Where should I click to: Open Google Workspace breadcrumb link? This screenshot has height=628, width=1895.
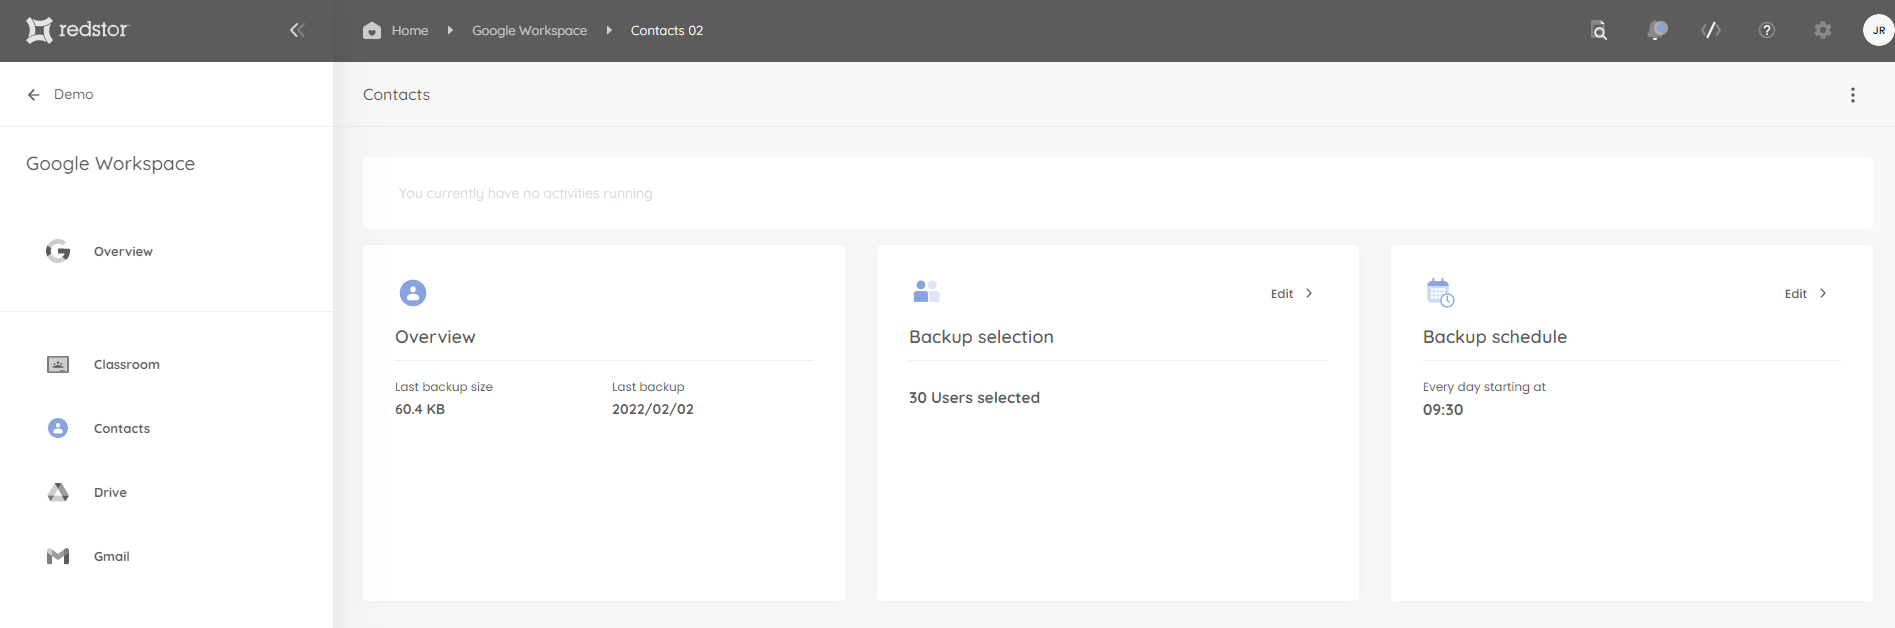529,31
